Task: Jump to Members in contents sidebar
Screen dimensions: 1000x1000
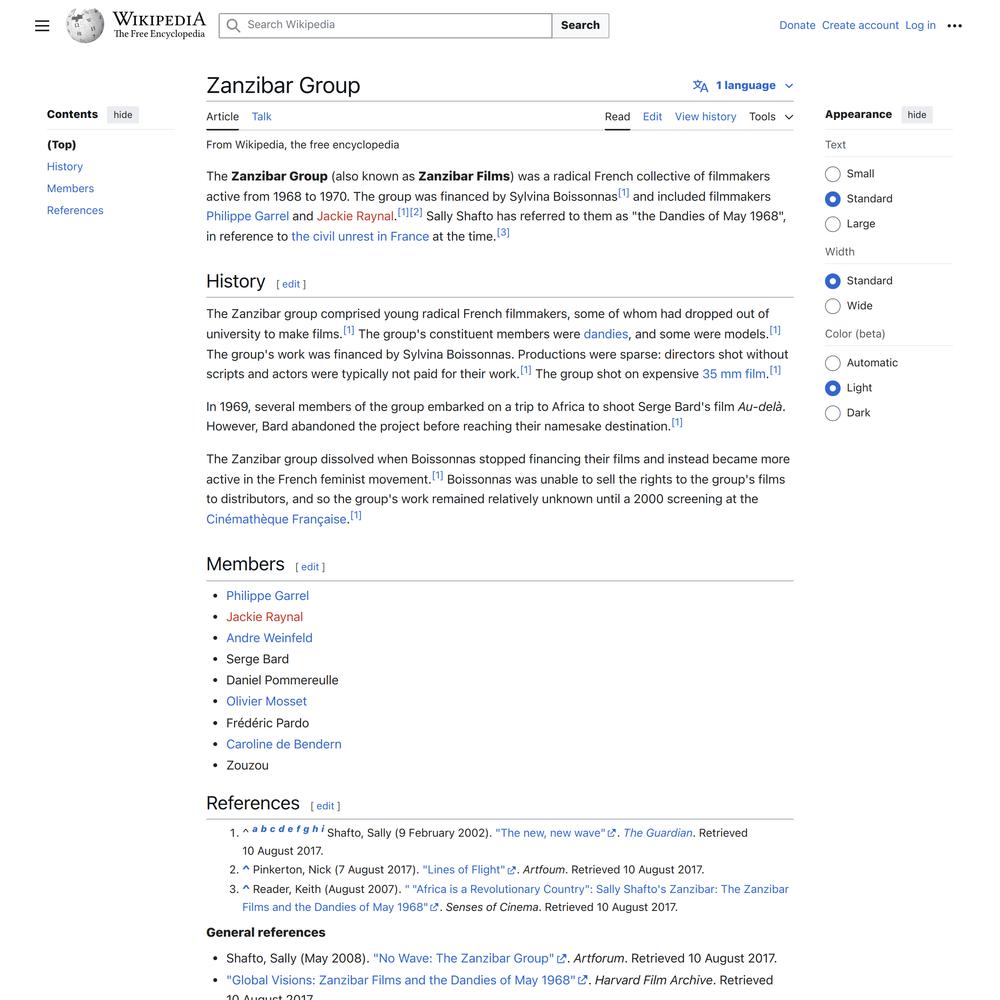Action: coord(70,189)
